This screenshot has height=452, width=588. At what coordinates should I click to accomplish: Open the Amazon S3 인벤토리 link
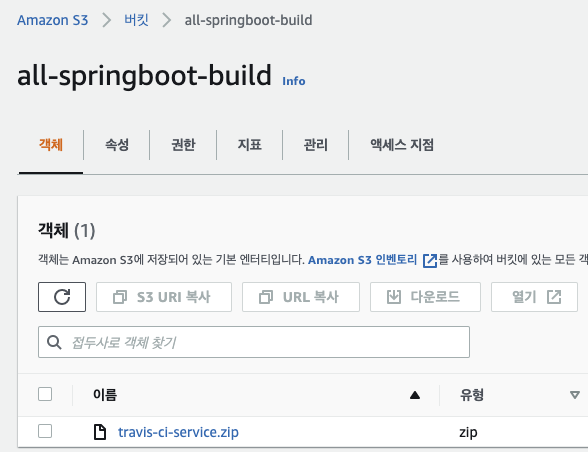coord(363,260)
